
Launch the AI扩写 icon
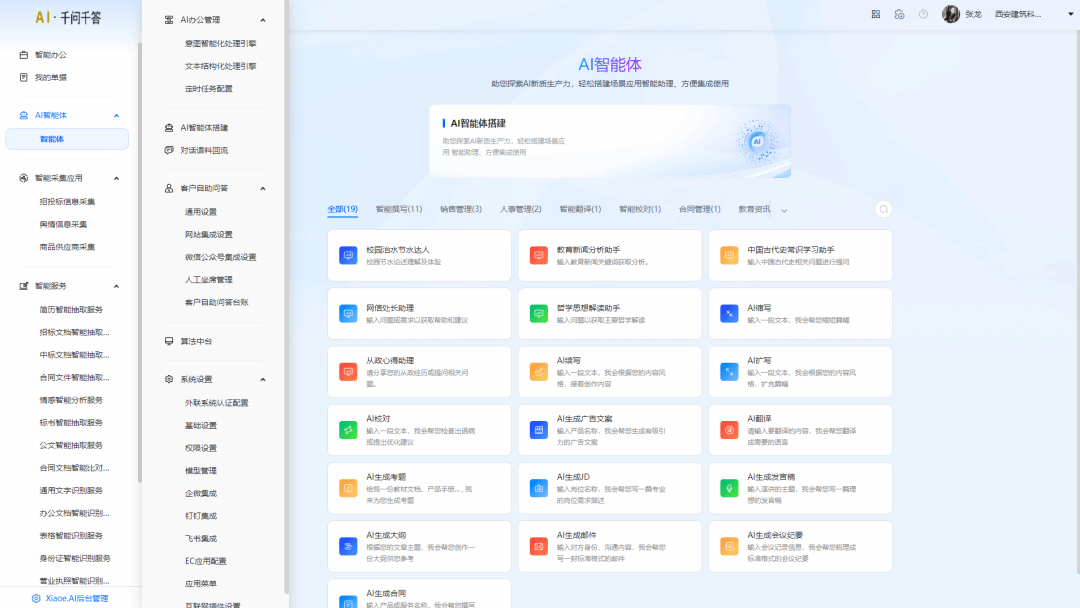tap(729, 372)
